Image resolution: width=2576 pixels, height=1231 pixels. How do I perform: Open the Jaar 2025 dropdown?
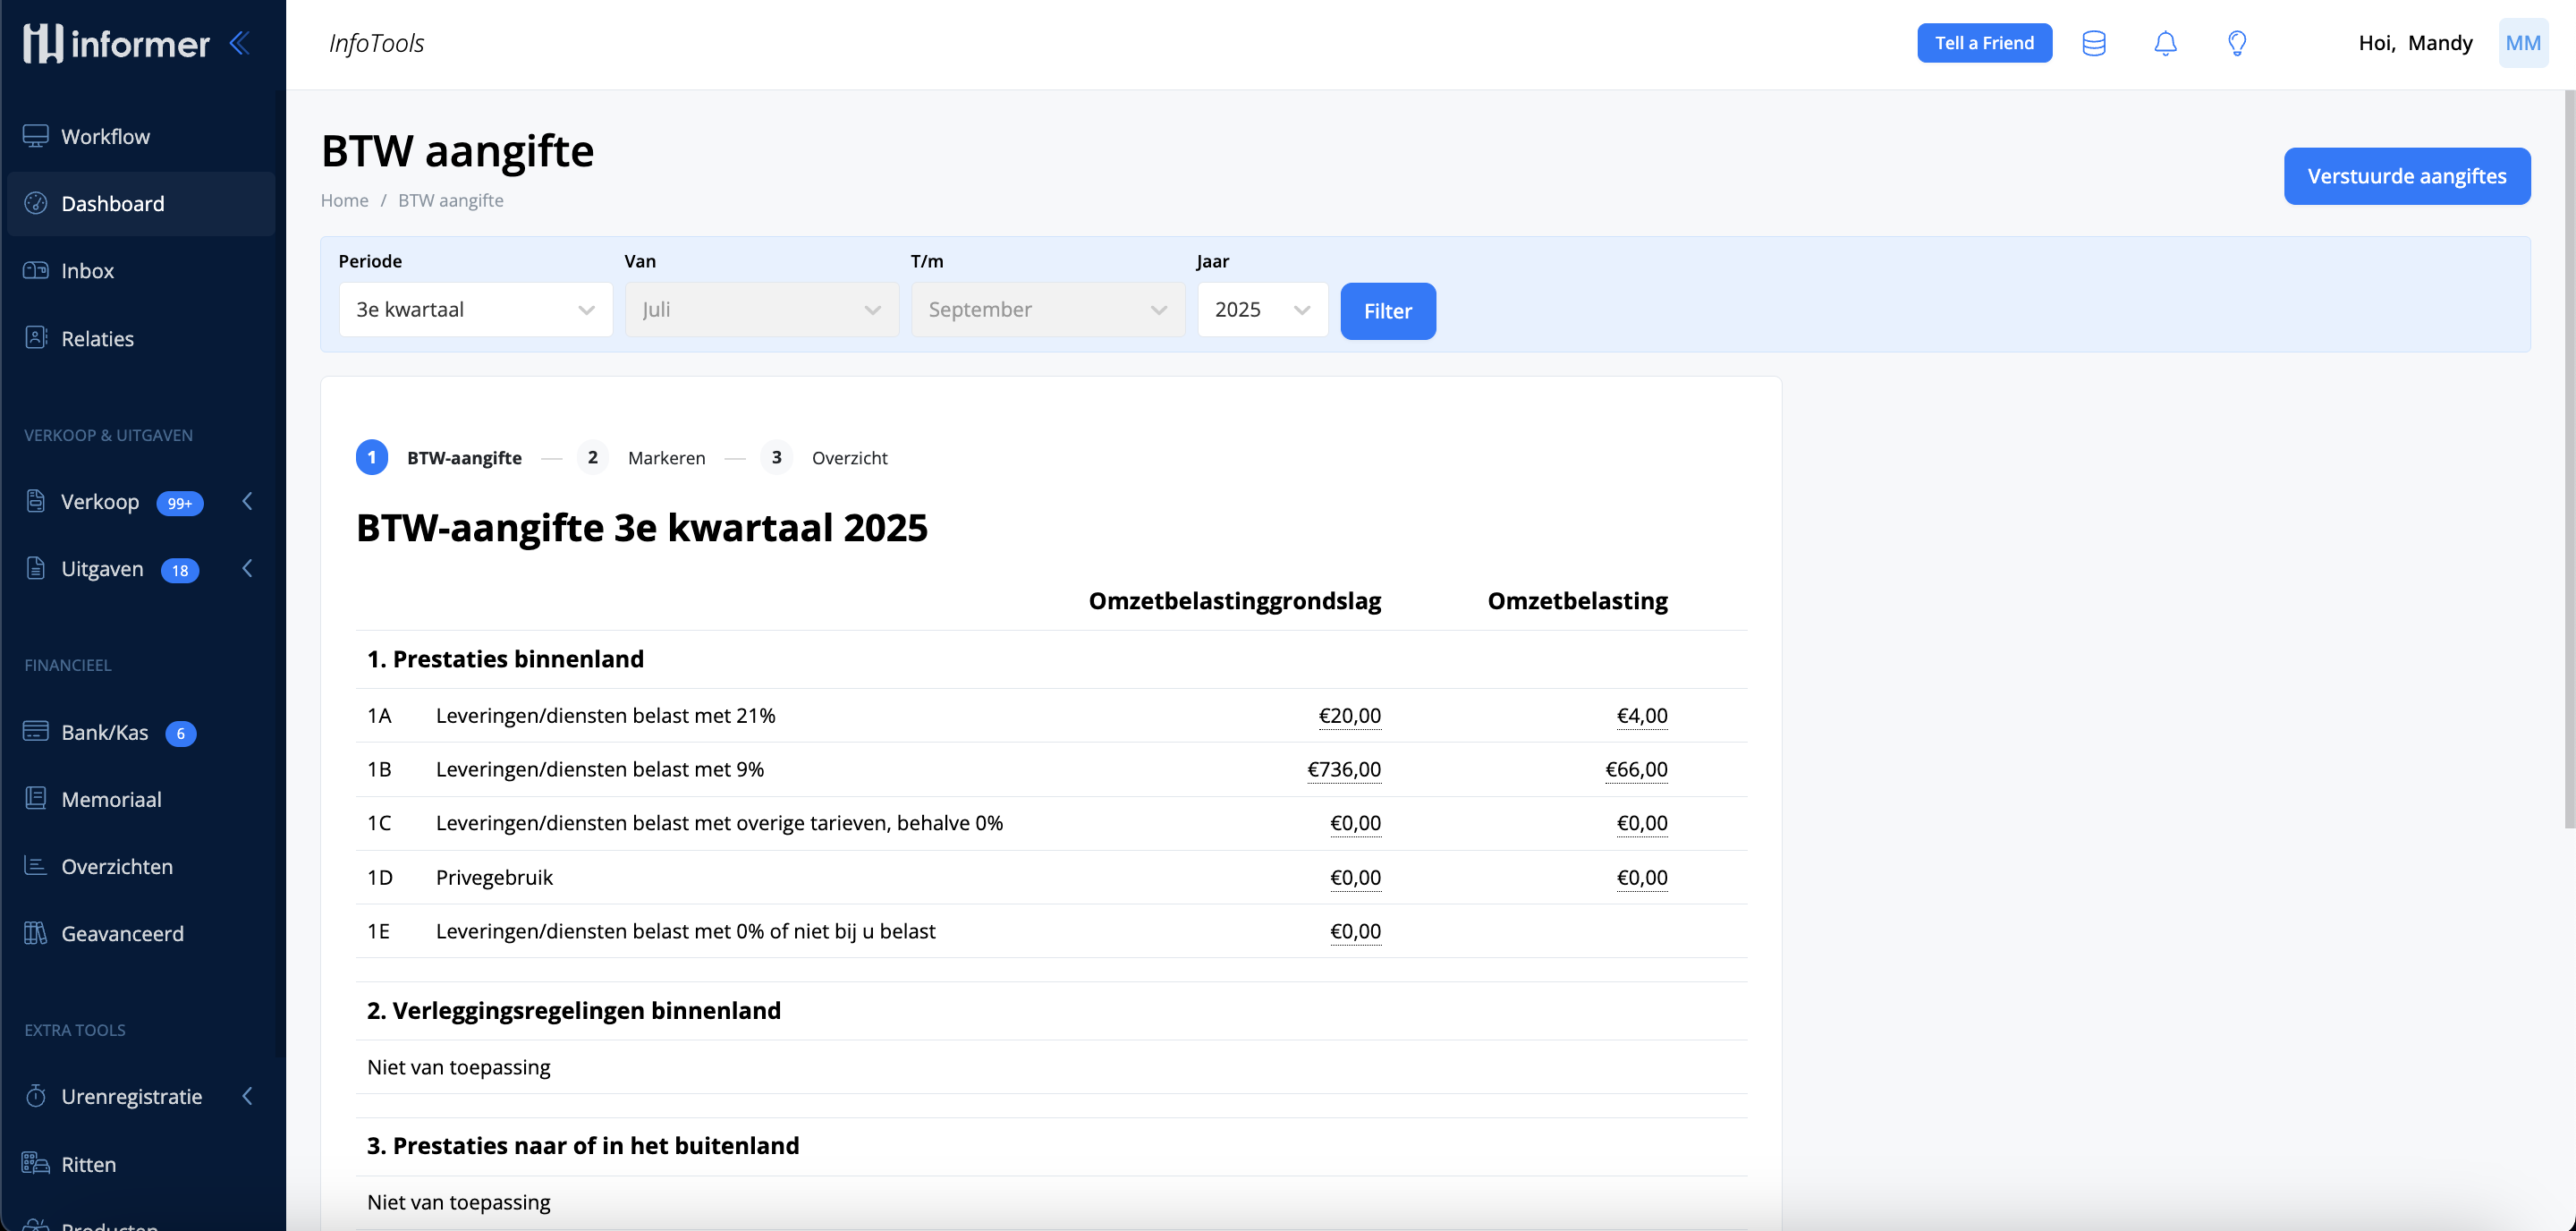tap(1262, 310)
